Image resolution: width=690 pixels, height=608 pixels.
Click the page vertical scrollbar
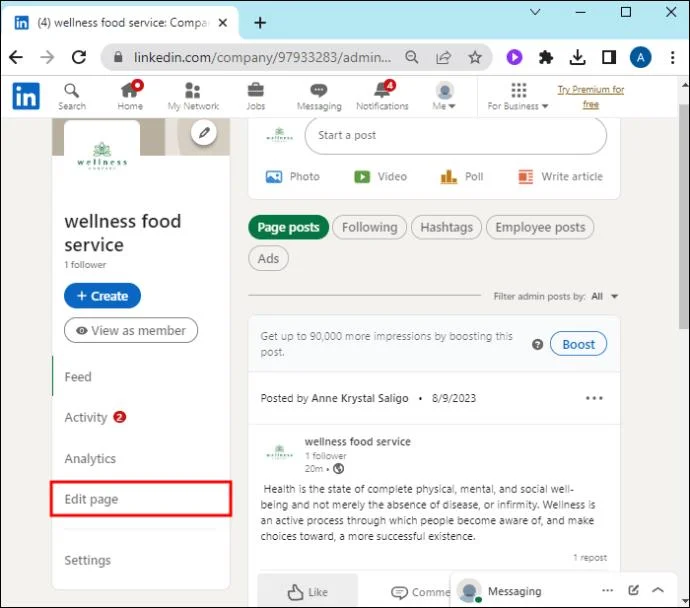tap(683, 217)
